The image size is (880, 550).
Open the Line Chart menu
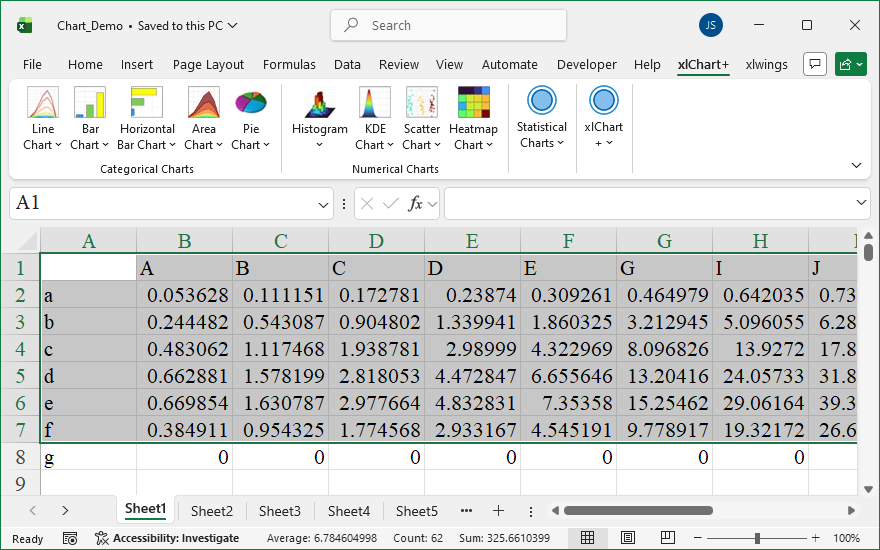(x=42, y=117)
